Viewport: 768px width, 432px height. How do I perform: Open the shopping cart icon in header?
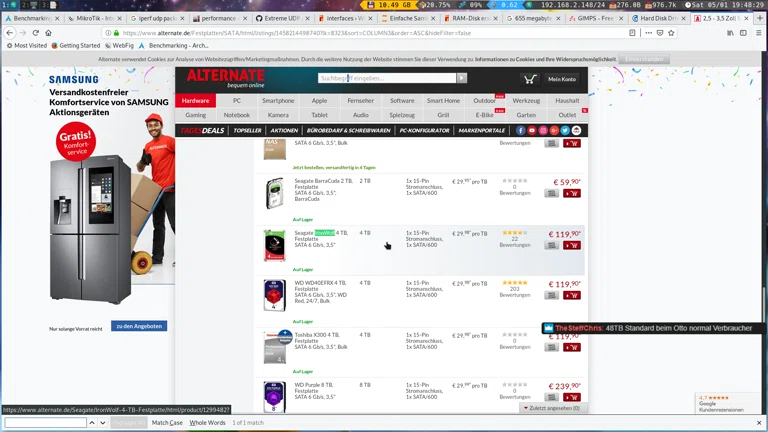pos(530,79)
